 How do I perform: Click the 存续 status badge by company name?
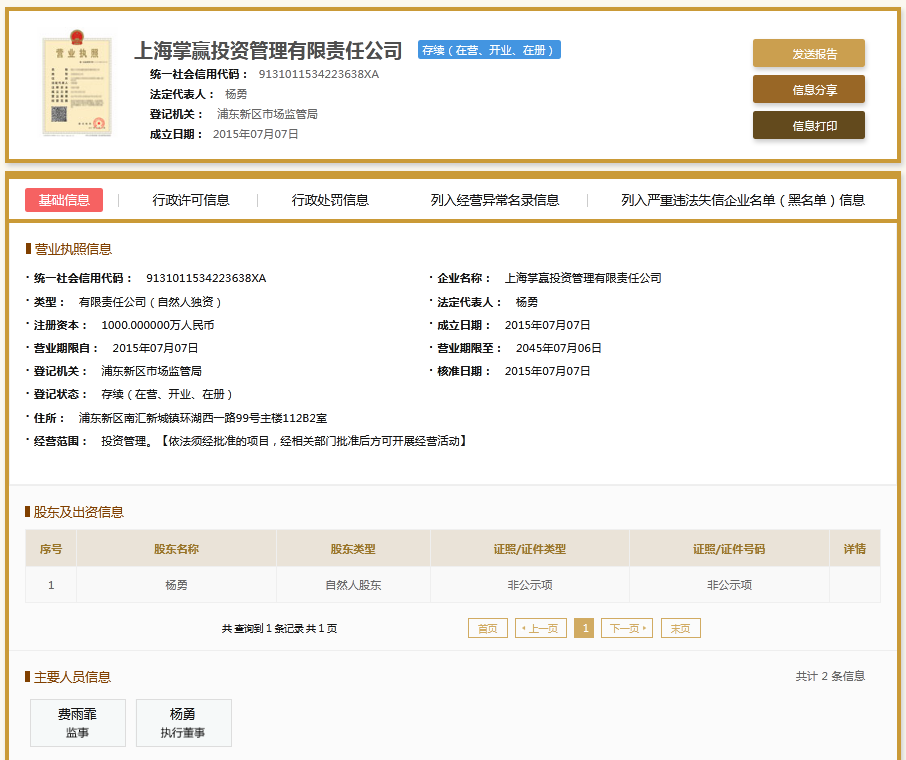coord(489,50)
